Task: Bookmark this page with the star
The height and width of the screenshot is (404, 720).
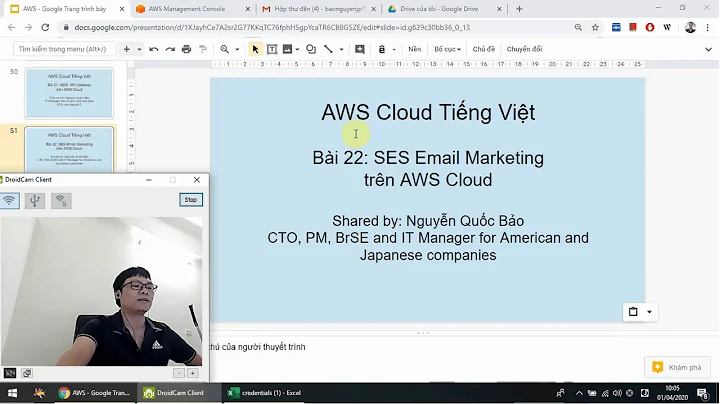Action: coord(595,28)
